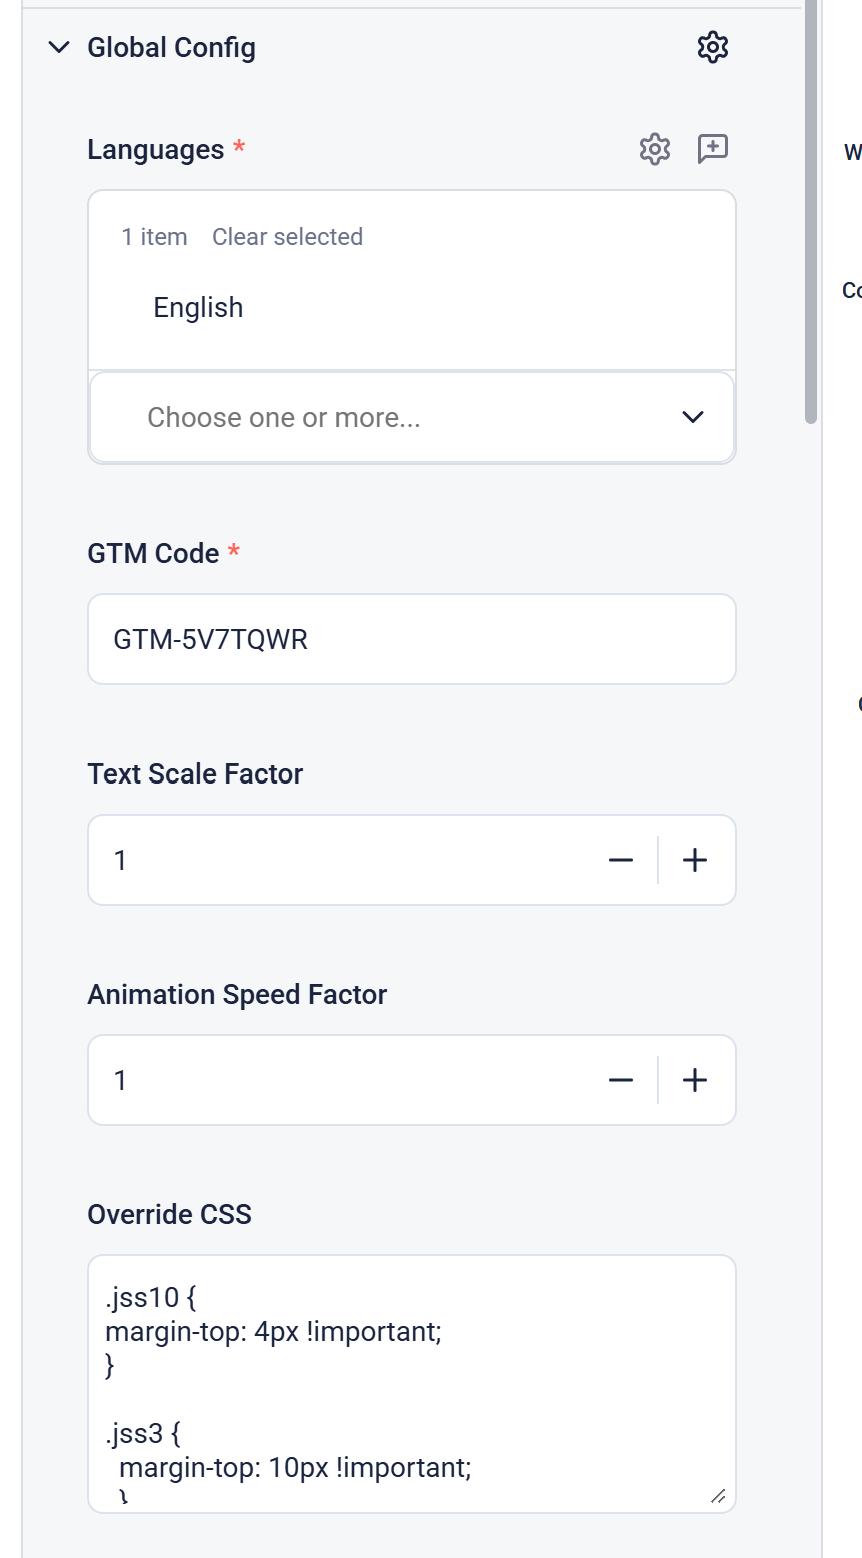Increase the Text Scale Factor with plus
The width and height of the screenshot is (862, 1558).
tap(695, 860)
